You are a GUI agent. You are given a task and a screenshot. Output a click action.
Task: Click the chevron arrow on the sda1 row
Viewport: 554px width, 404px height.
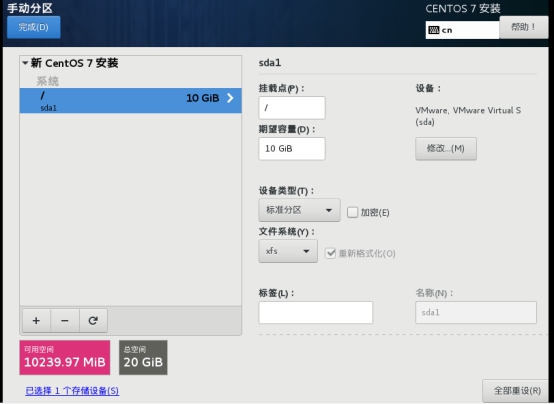point(230,98)
